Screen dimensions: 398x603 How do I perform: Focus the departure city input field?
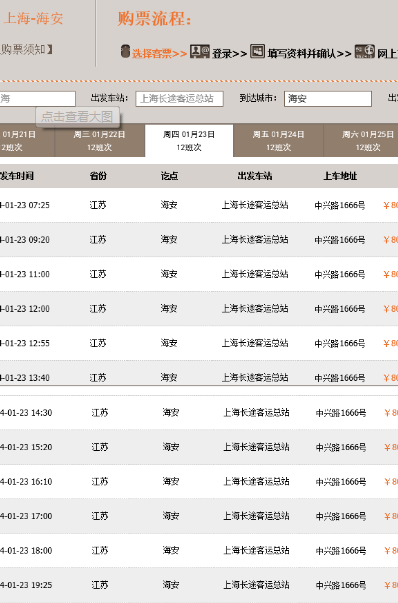pos(38,98)
